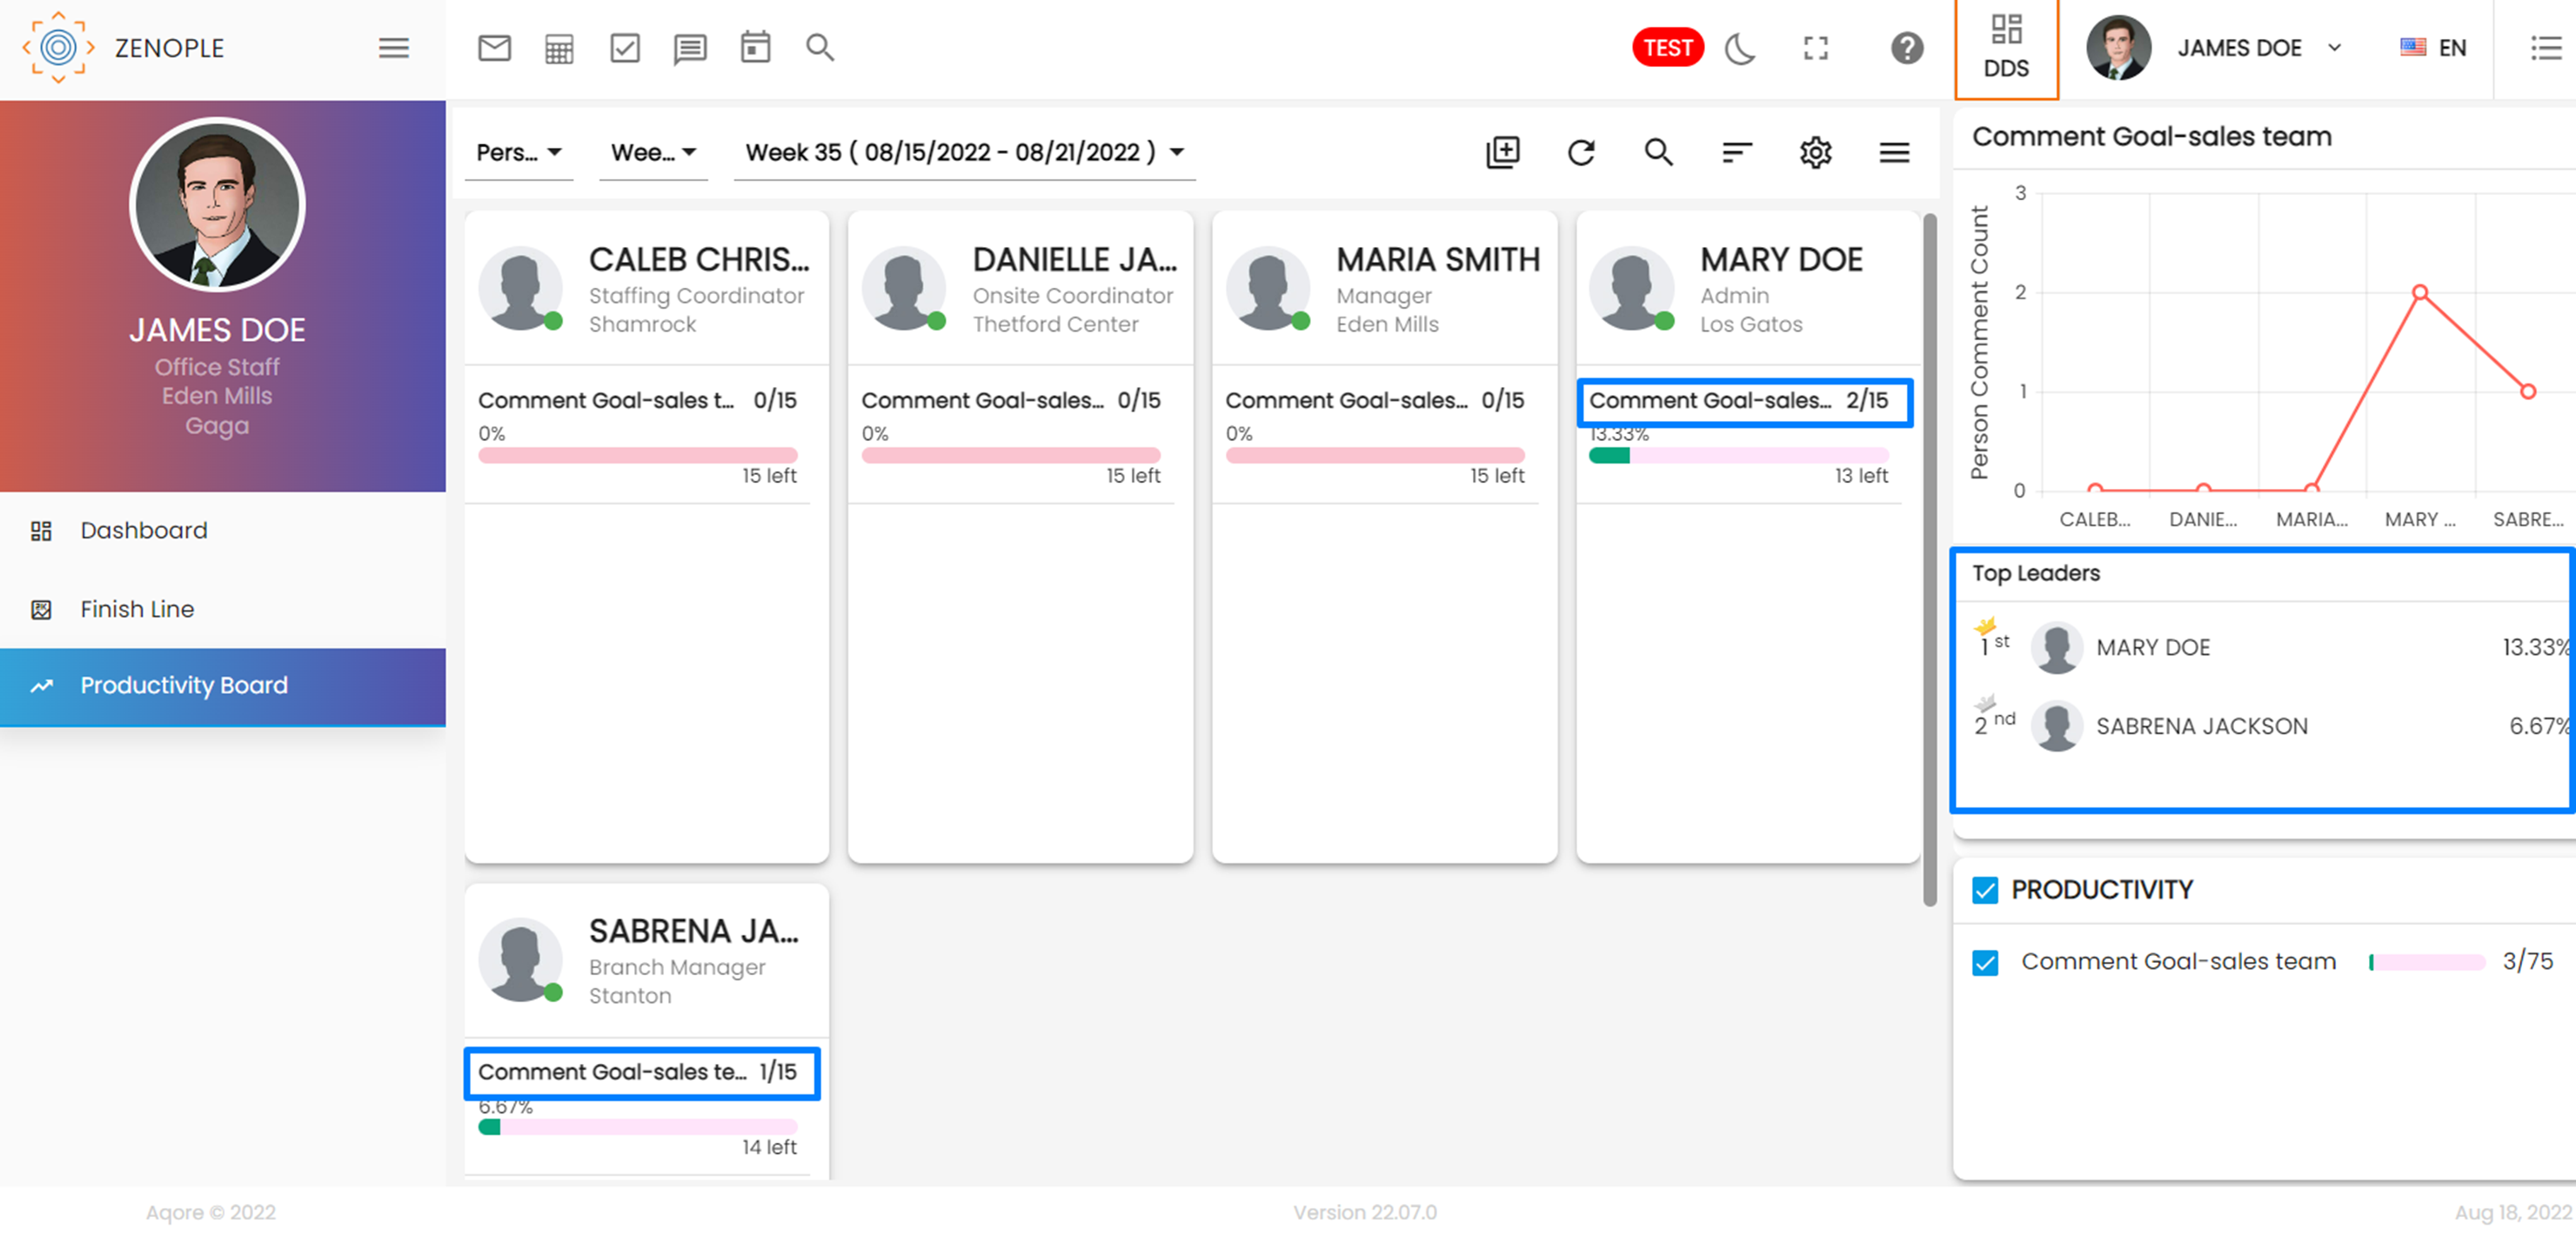This screenshot has height=1237, width=2576.
Task: Open the Week view dropdown selector
Action: (x=651, y=151)
